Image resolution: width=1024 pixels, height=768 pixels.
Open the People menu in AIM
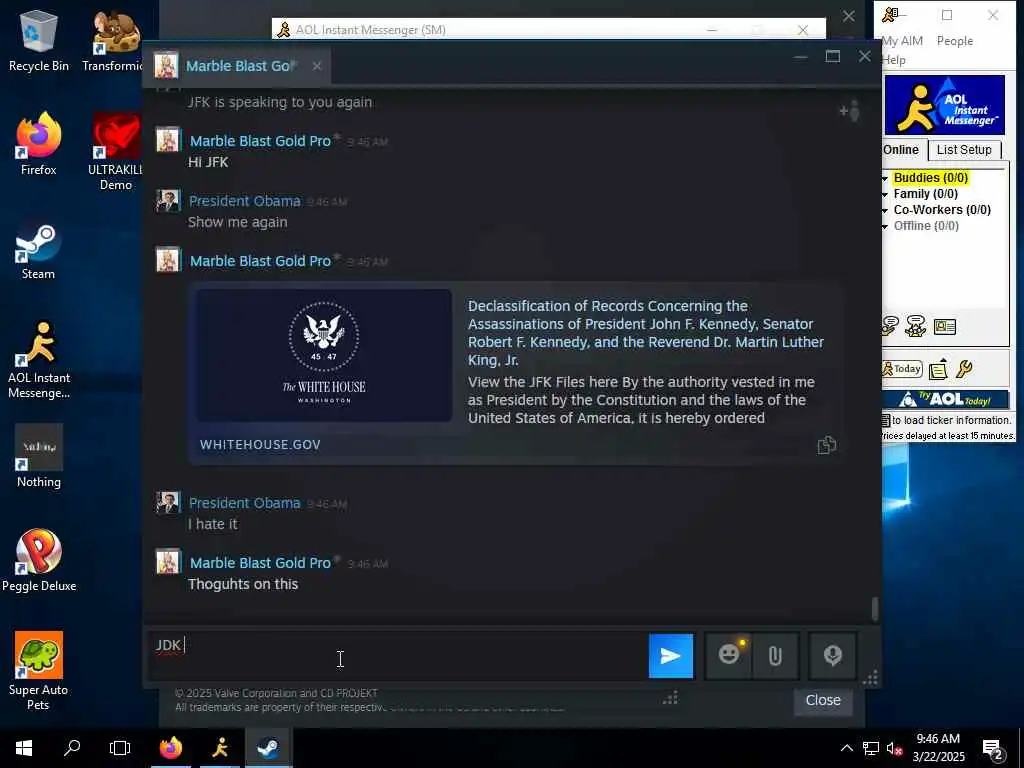coord(955,40)
